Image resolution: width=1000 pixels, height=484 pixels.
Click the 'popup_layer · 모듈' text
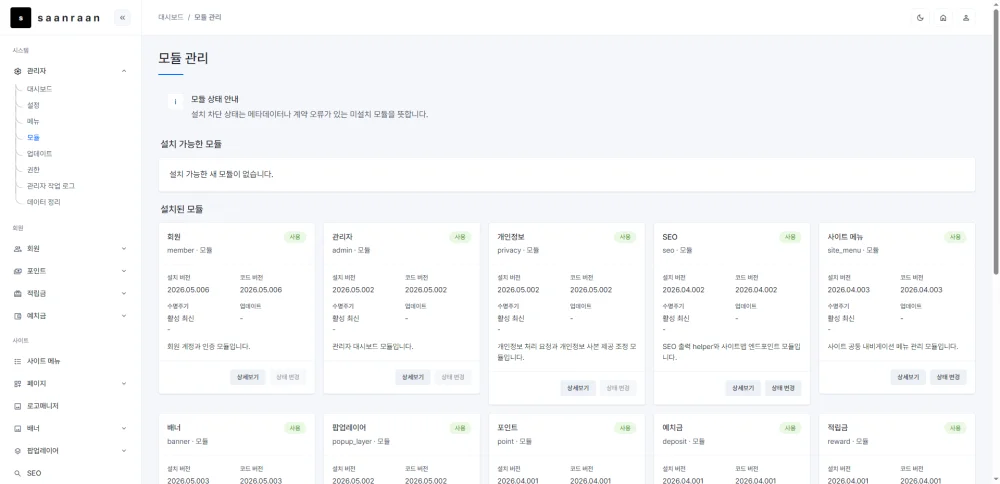(361, 441)
